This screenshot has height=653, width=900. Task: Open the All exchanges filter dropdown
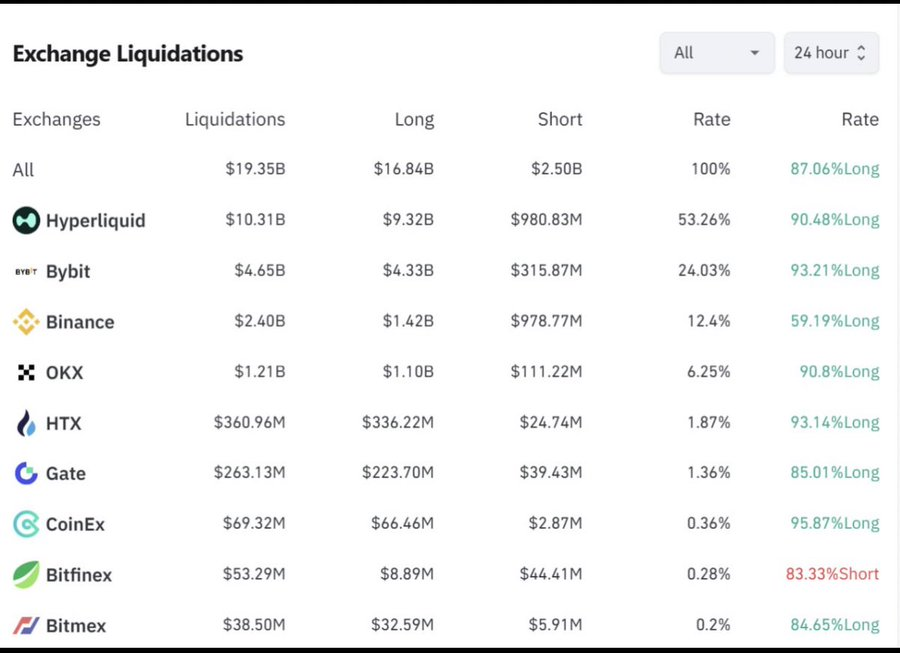tap(716, 52)
